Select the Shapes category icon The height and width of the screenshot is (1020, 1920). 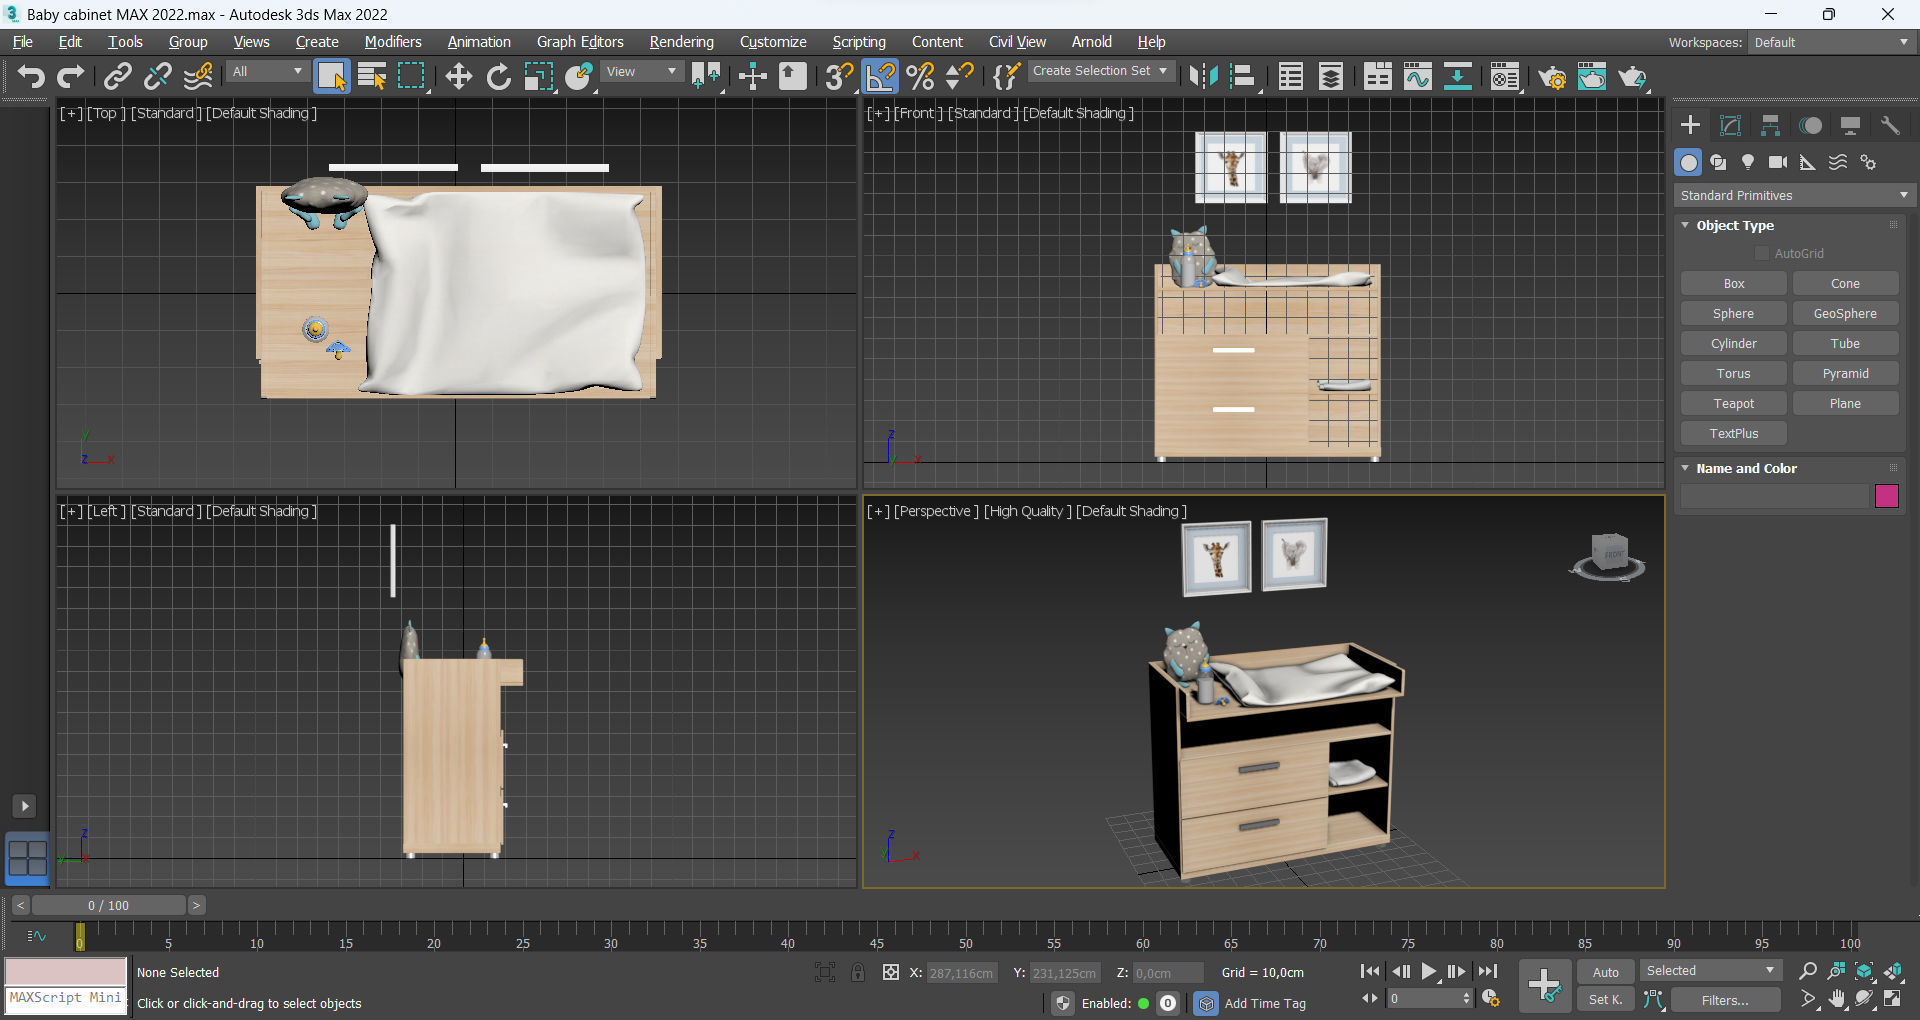(1718, 162)
